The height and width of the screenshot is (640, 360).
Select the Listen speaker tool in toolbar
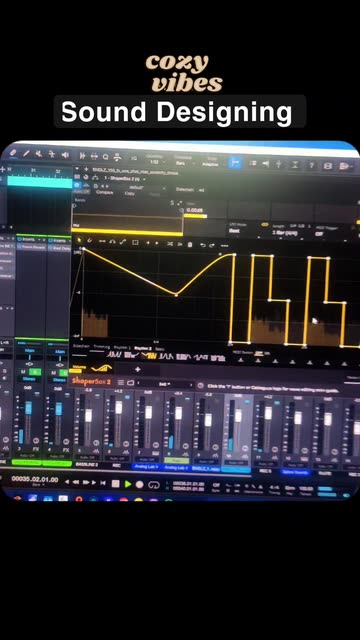pyautogui.click(x=65, y=155)
